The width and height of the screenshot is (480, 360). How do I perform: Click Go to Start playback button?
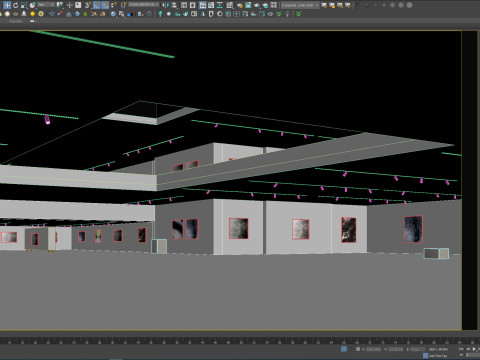461,349
